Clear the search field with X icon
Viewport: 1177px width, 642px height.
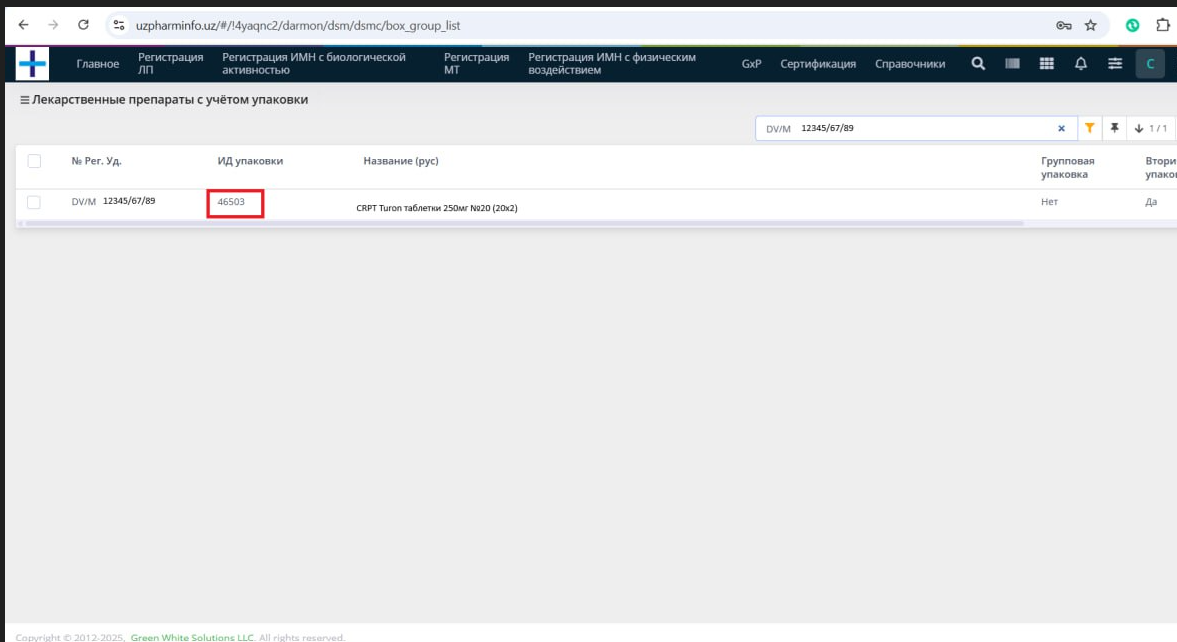1062,129
